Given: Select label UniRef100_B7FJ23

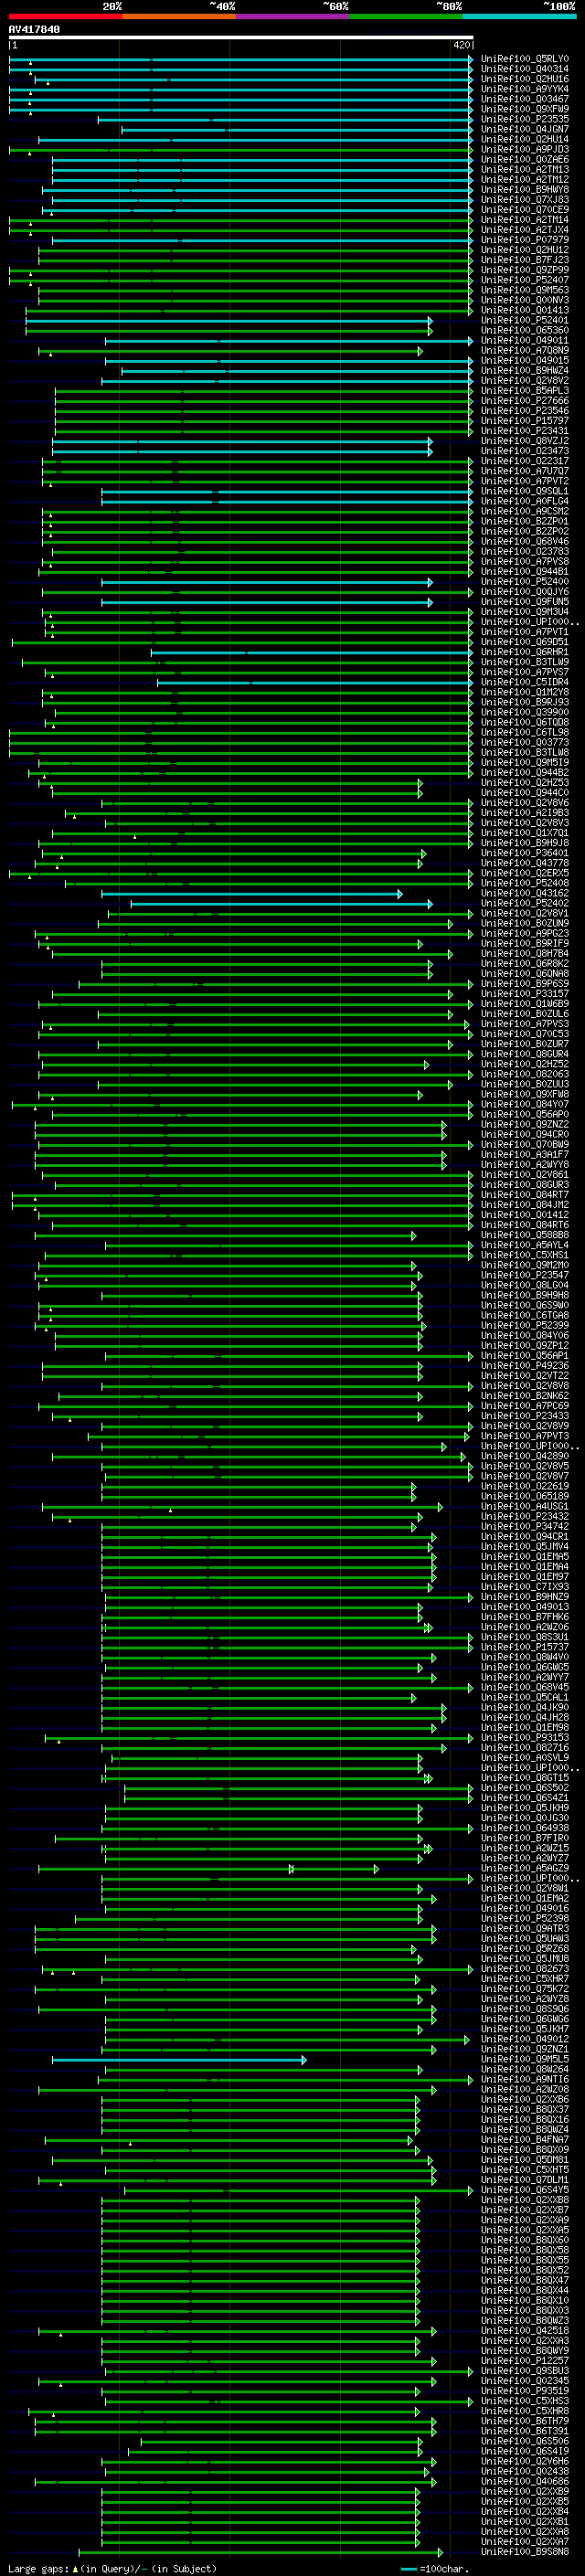Looking at the screenshot, I should click(x=525, y=260).
